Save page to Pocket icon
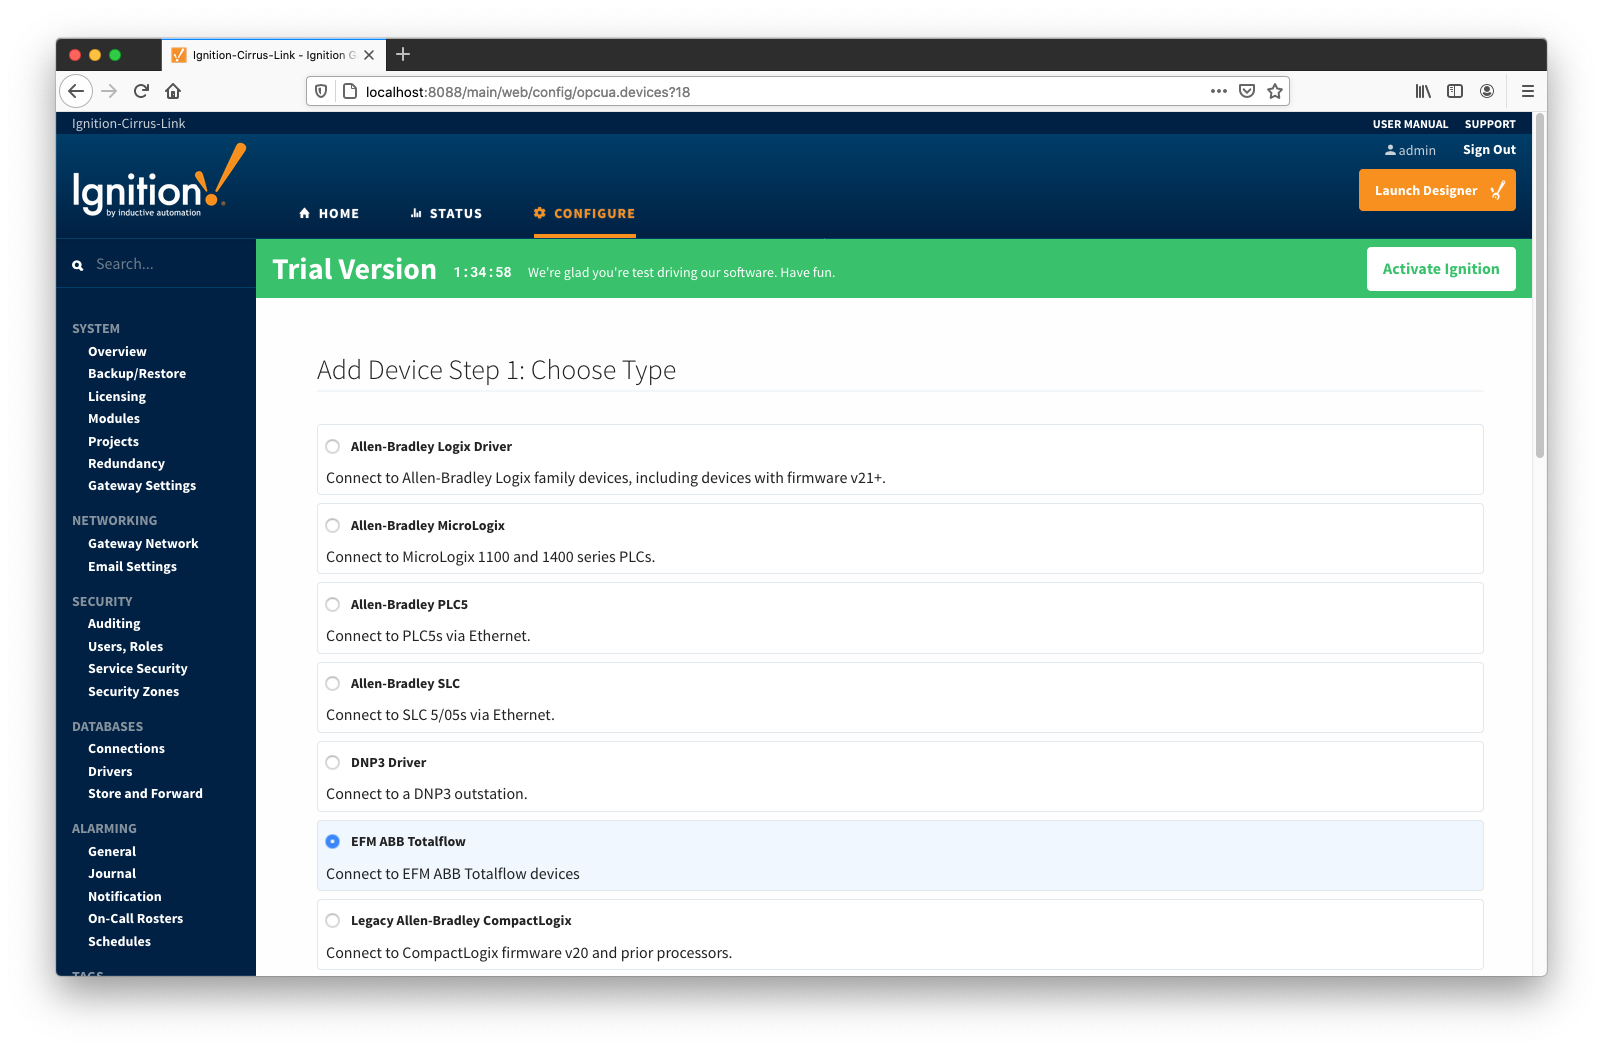The image size is (1603, 1050). click(1247, 91)
